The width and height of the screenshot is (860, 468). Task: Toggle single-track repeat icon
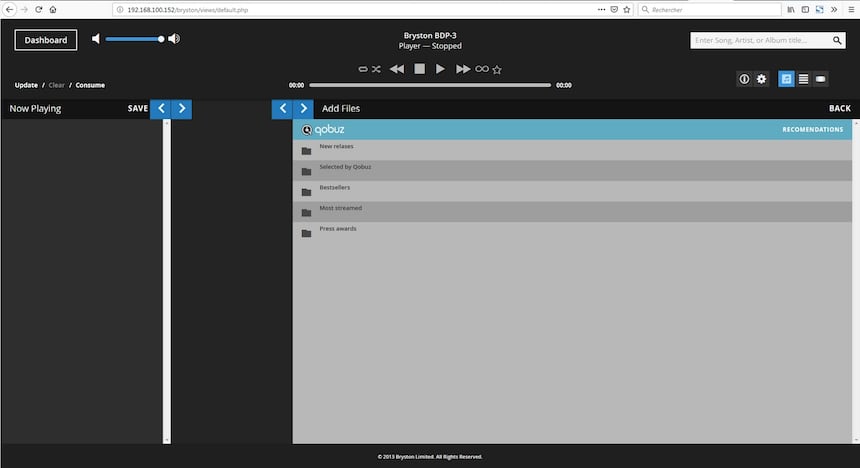pos(363,69)
